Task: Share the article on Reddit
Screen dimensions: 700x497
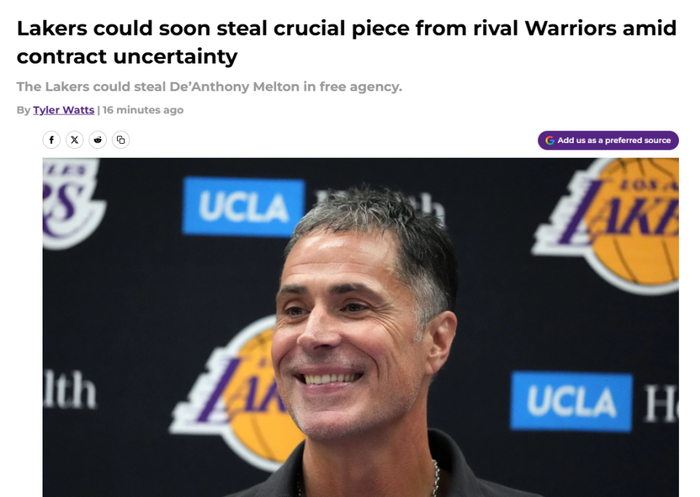Action: (98, 140)
